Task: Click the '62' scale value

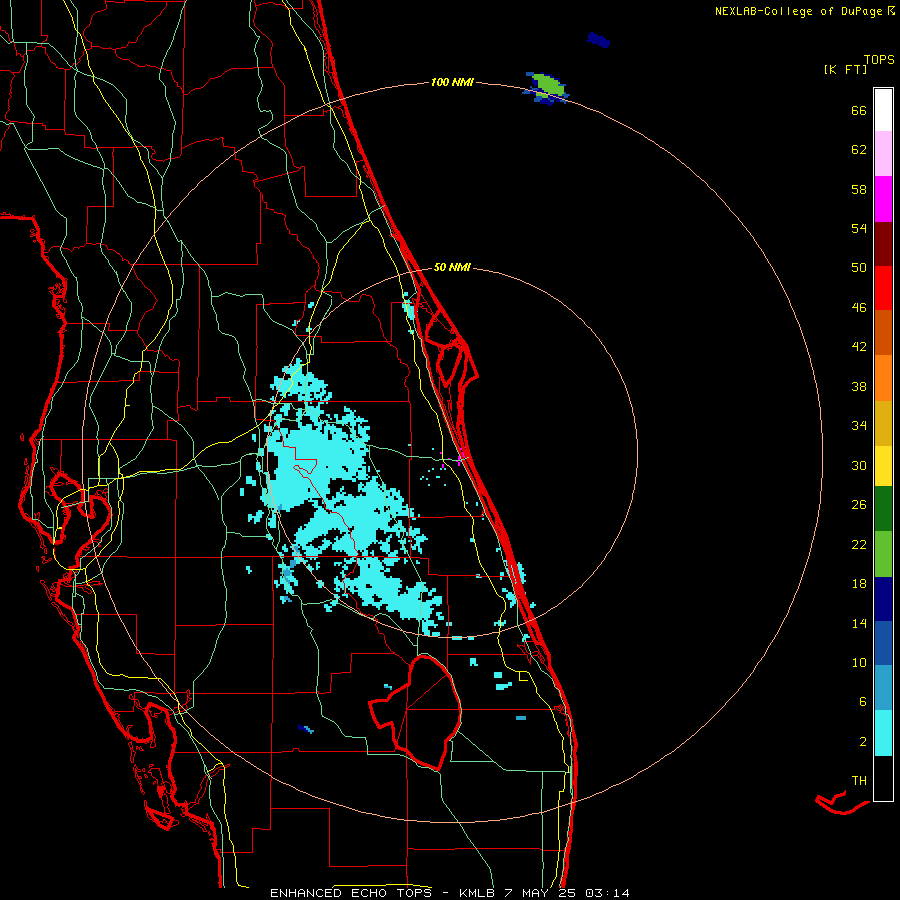Action: 859,150
